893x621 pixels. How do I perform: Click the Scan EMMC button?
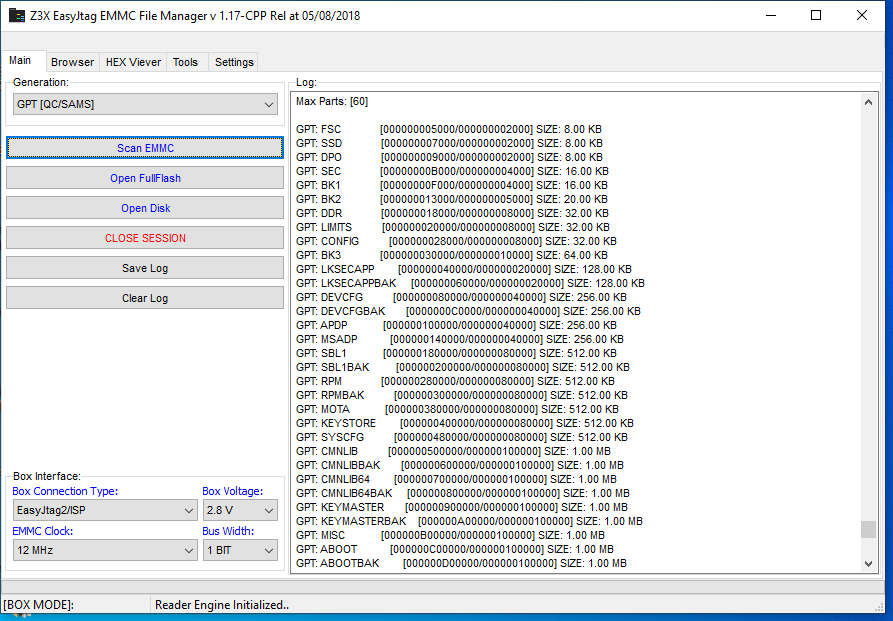[145, 148]
